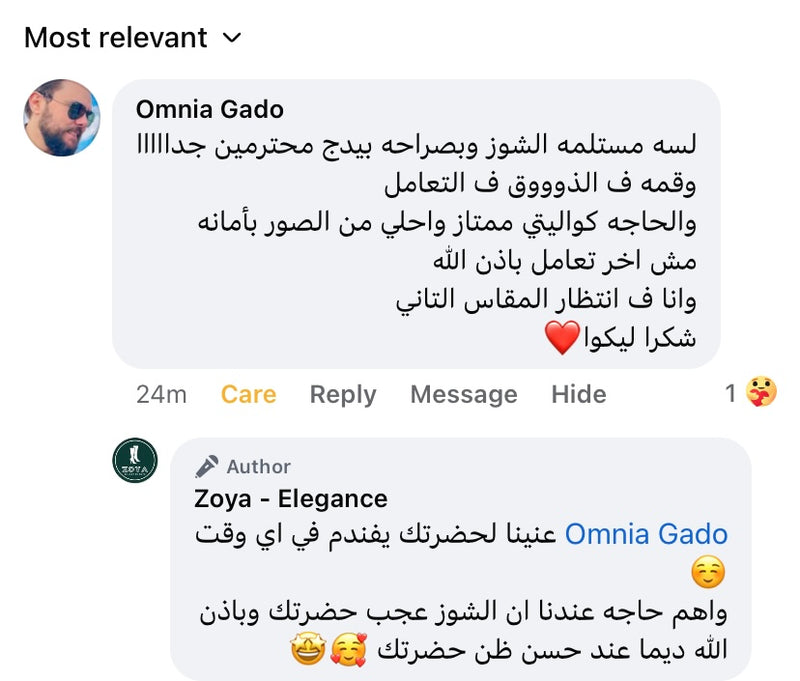Image resolution: width=800 pixels, height=681 pixels.
Task: Click the 24m comment timestamp
Action: tap(161, 394)
